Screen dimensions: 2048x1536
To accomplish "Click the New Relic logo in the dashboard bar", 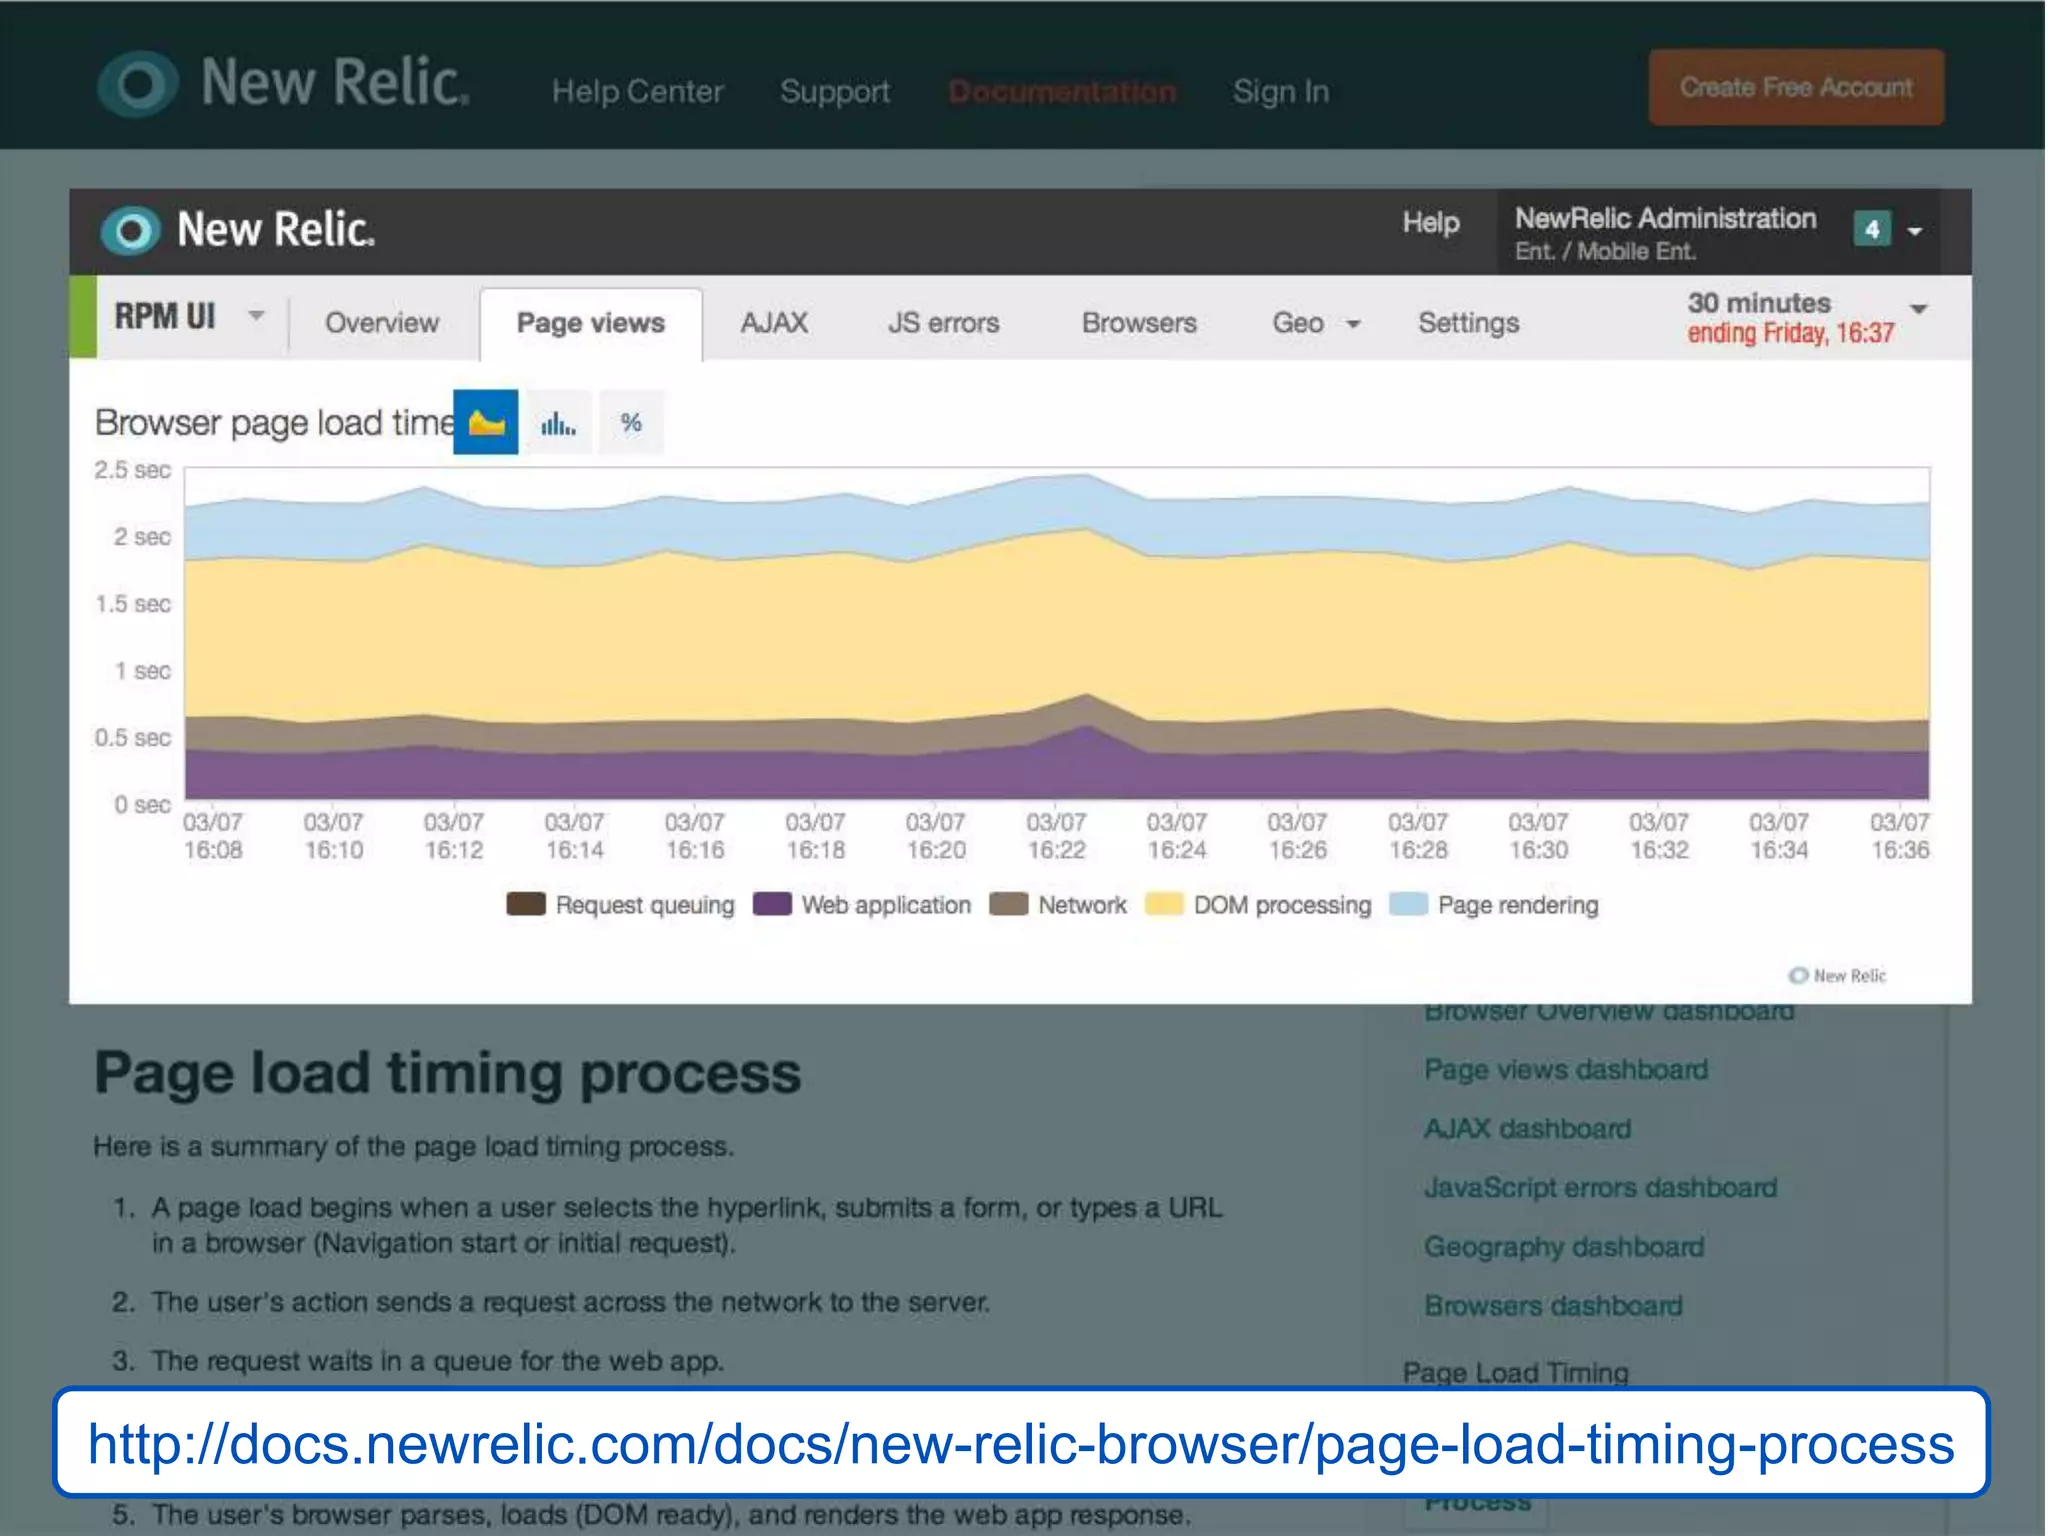I will (x=238, y=230).
